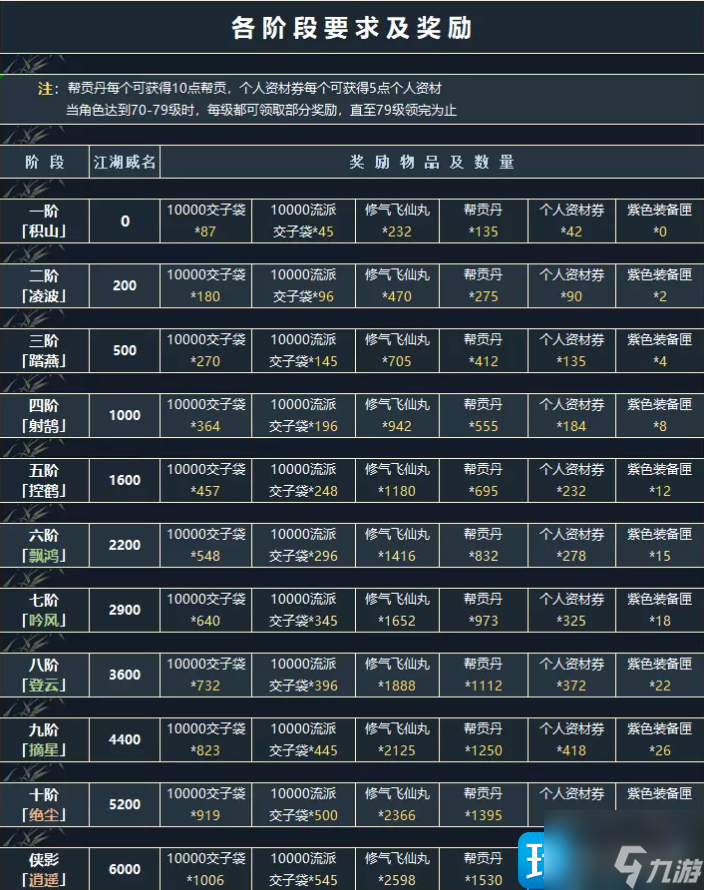
Task: Click the 江湖威名 value 4400
Action: (x=124, y=740)
